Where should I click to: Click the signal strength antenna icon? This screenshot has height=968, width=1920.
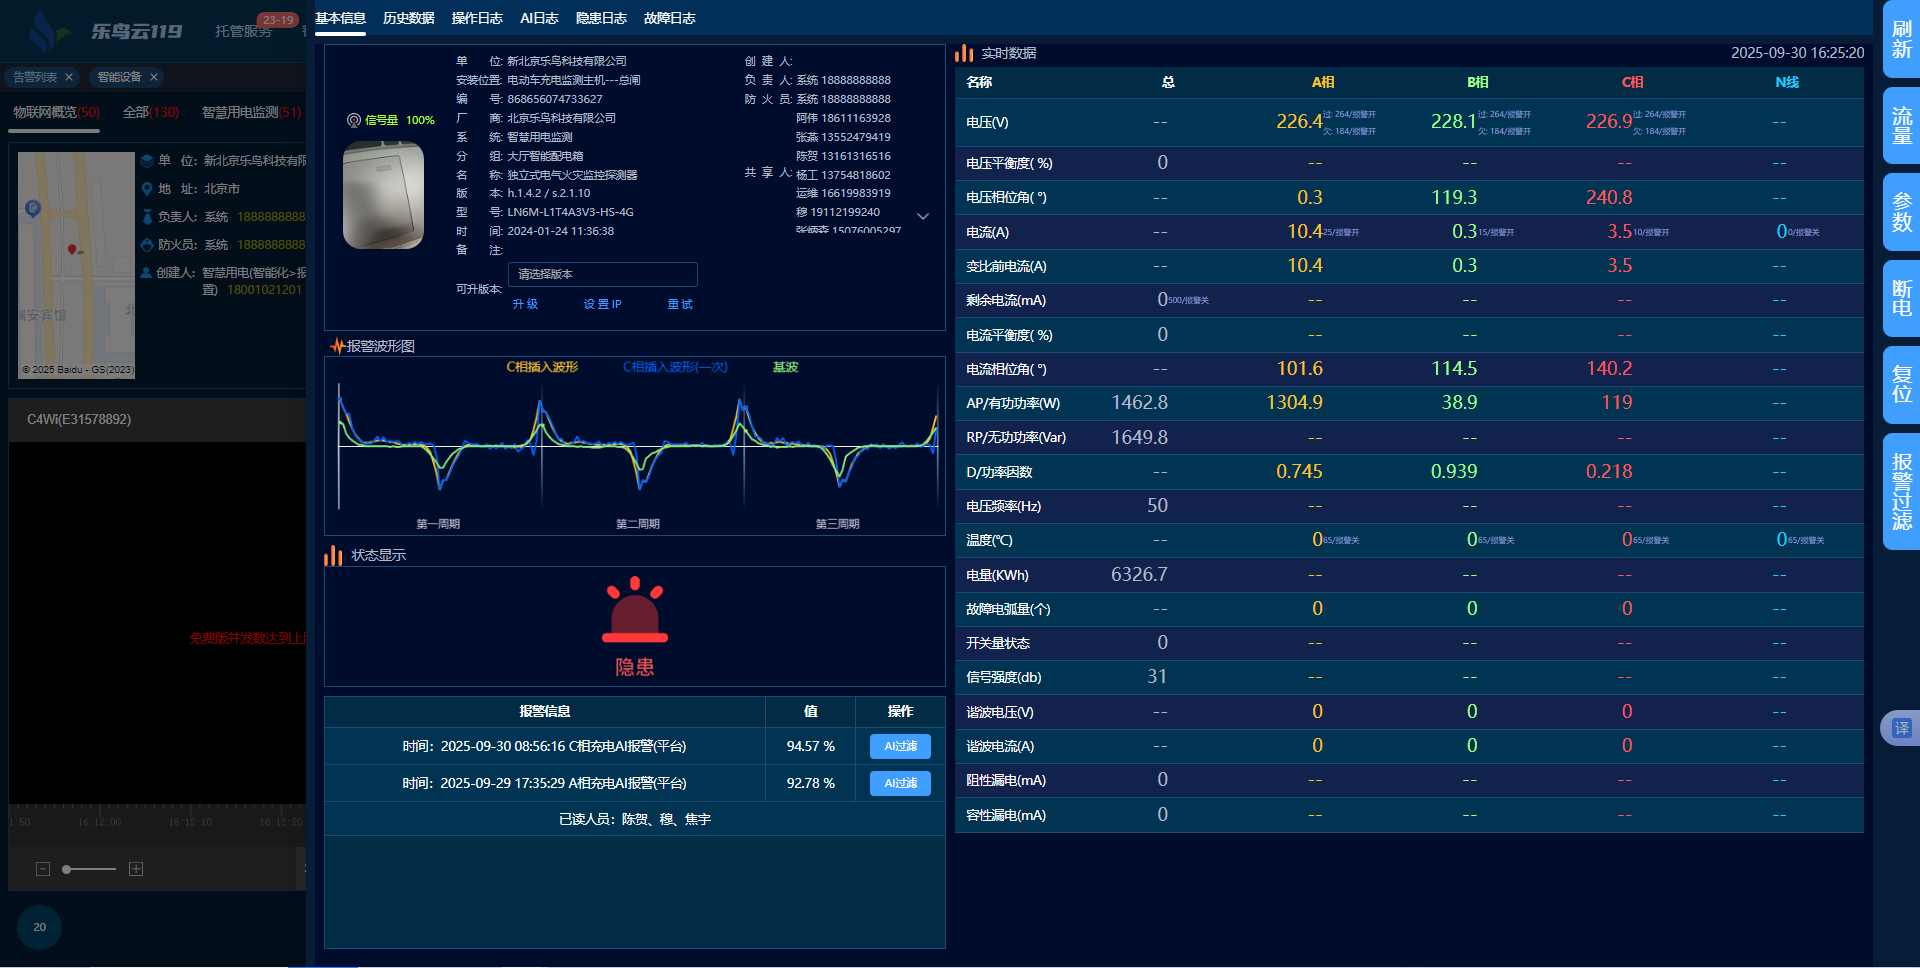tap(353, 120)
